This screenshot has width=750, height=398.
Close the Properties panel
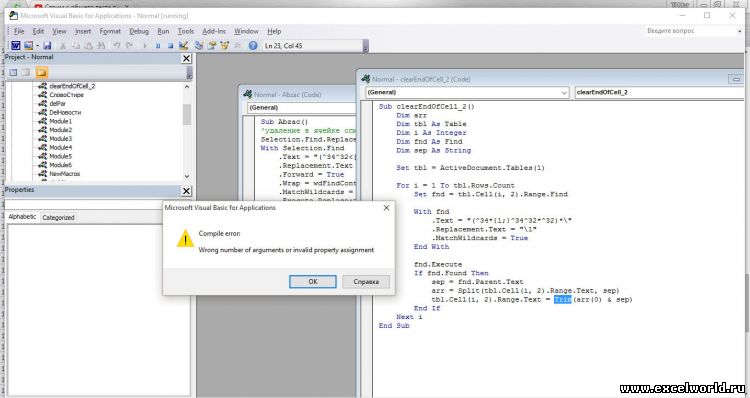[x=186, y=191]
